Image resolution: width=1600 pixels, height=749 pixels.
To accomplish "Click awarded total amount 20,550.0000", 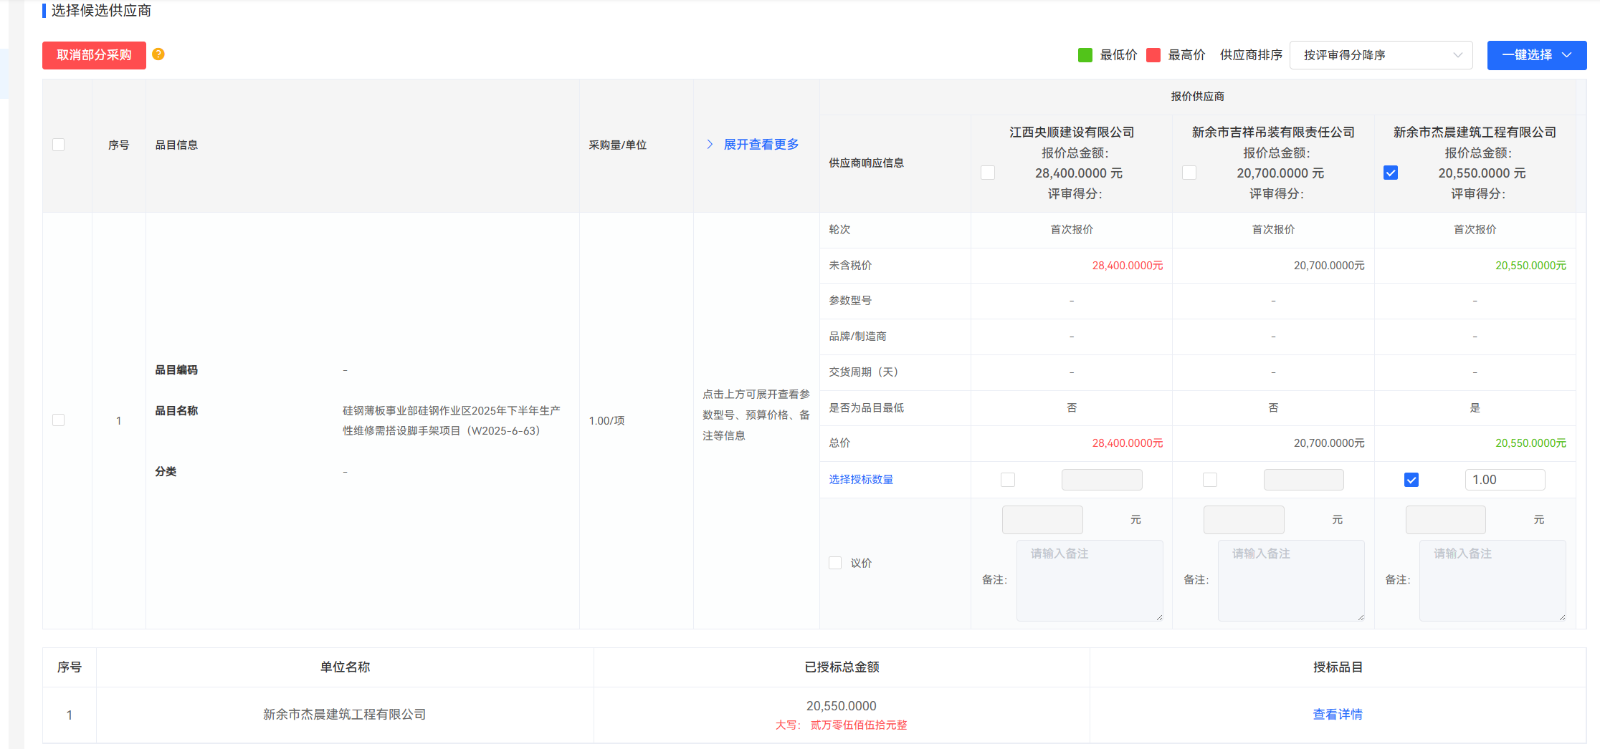I will click(842, 706).
